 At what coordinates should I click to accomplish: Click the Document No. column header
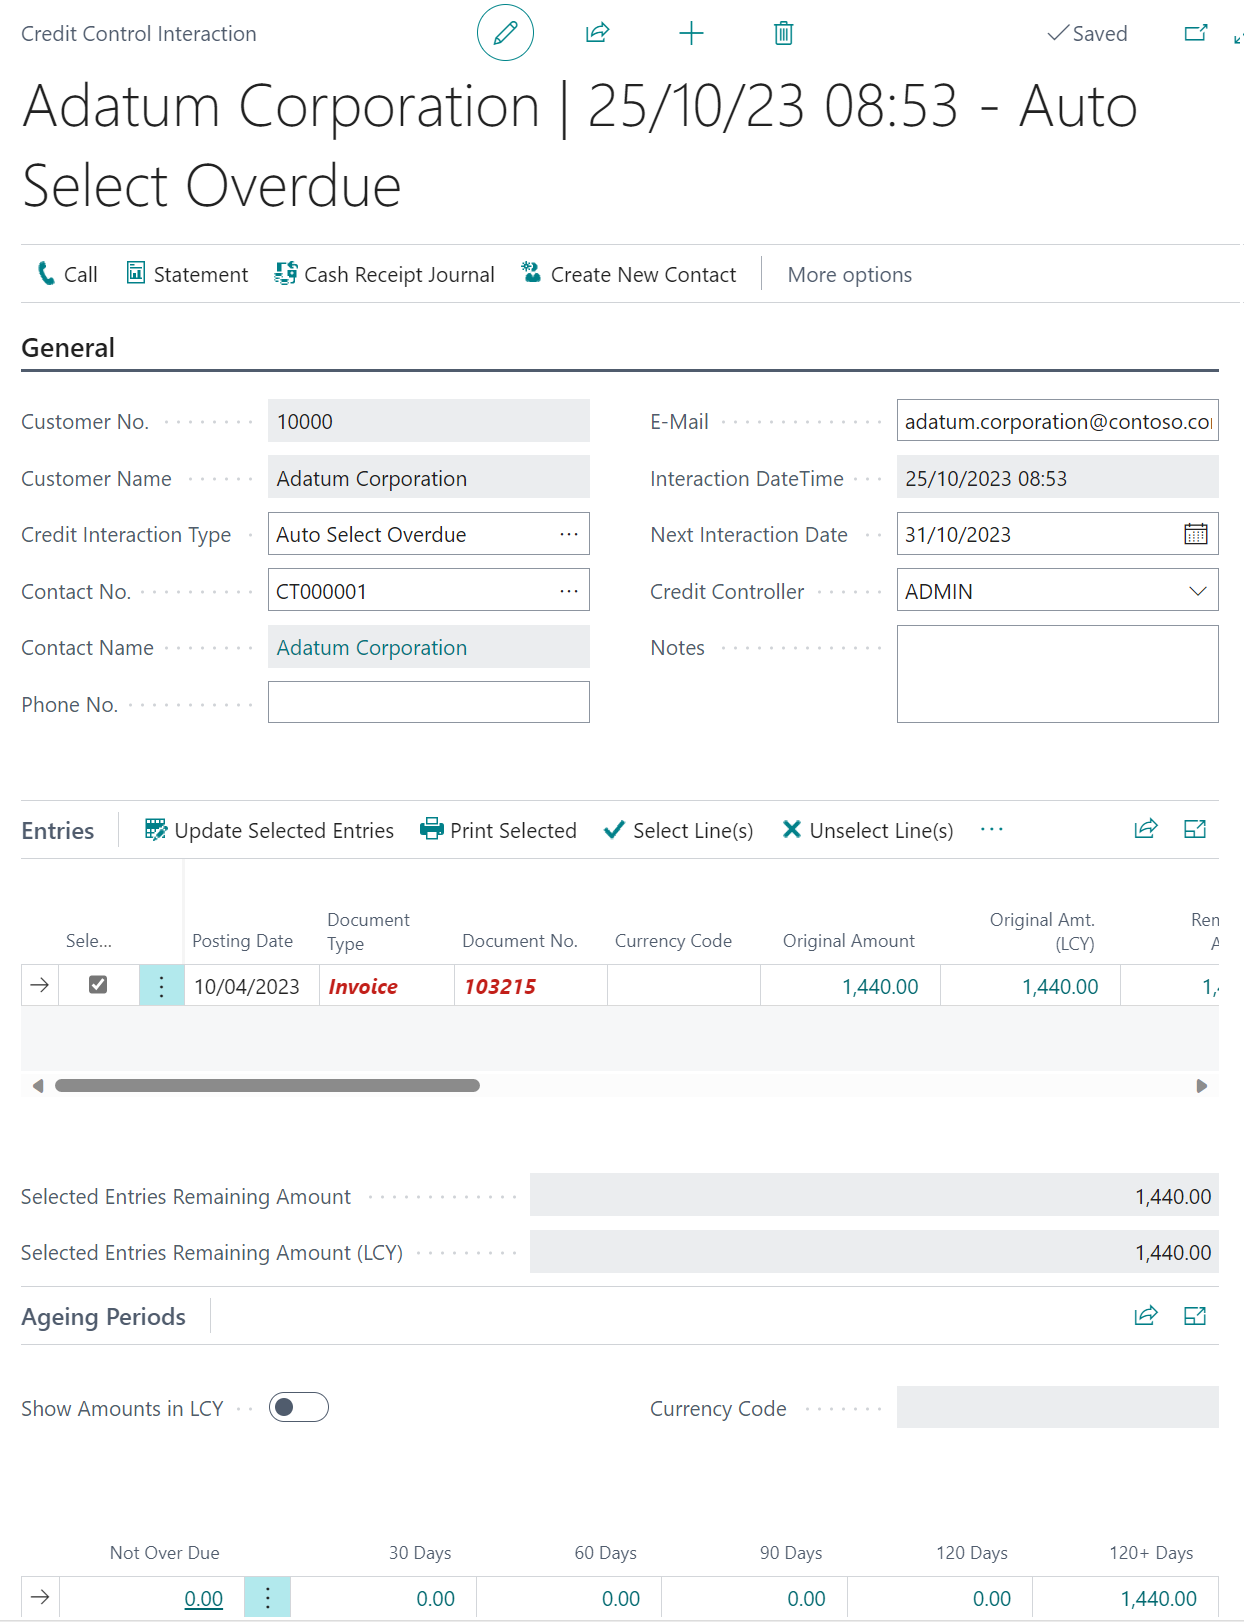(x=520, y=940)
